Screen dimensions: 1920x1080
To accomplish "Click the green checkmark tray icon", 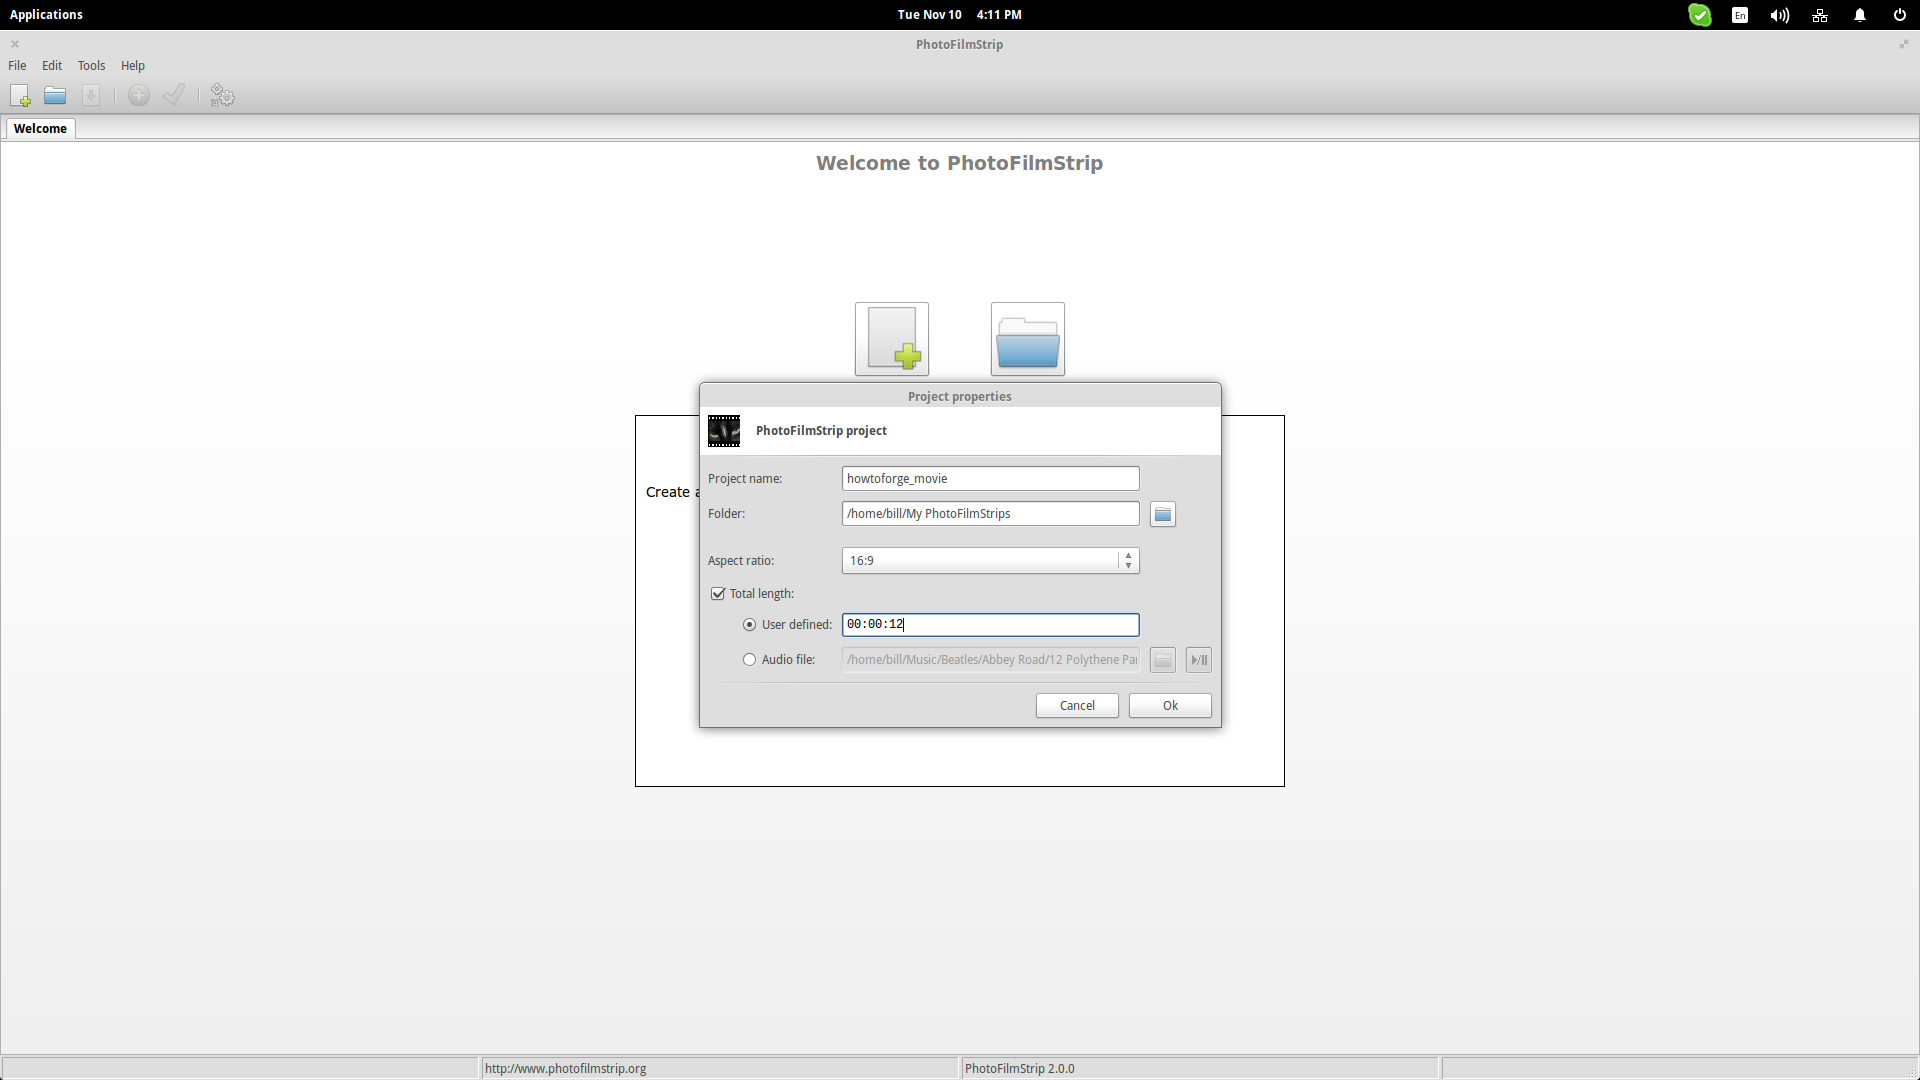I will click(1700, 15).
